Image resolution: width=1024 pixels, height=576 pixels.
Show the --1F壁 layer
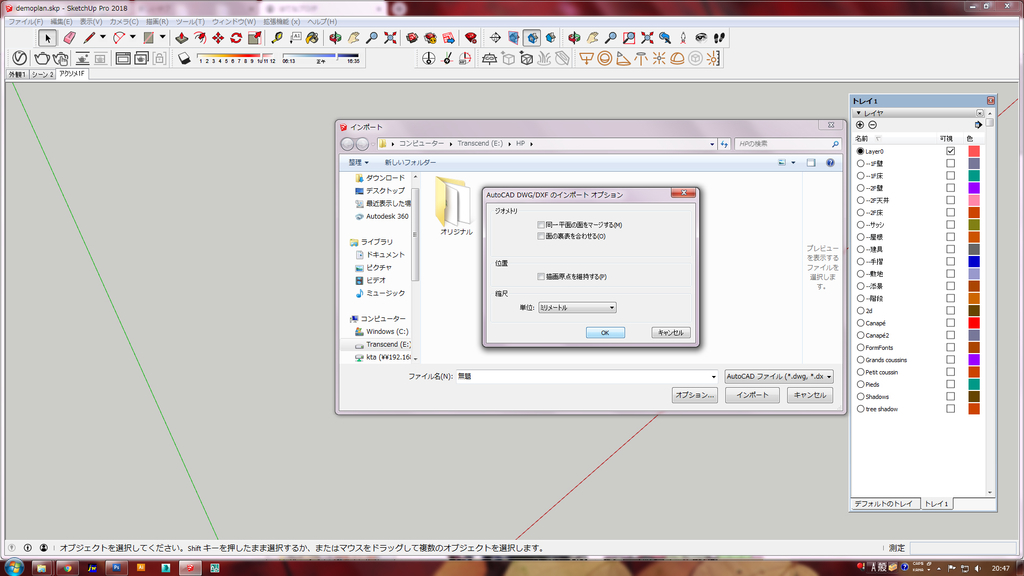click(950, 163)
